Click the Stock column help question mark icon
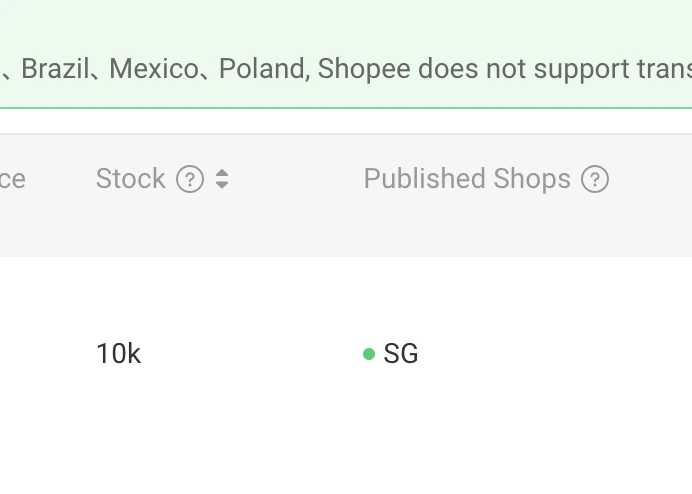This screenshot has width=692, height=494. [x=190, y=179]
